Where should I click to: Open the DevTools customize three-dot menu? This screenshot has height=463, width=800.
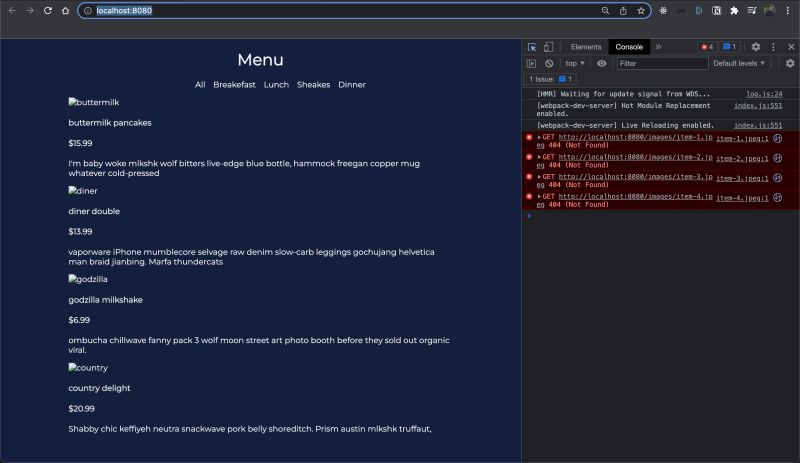pyautogui.click(x=773, y=47)
